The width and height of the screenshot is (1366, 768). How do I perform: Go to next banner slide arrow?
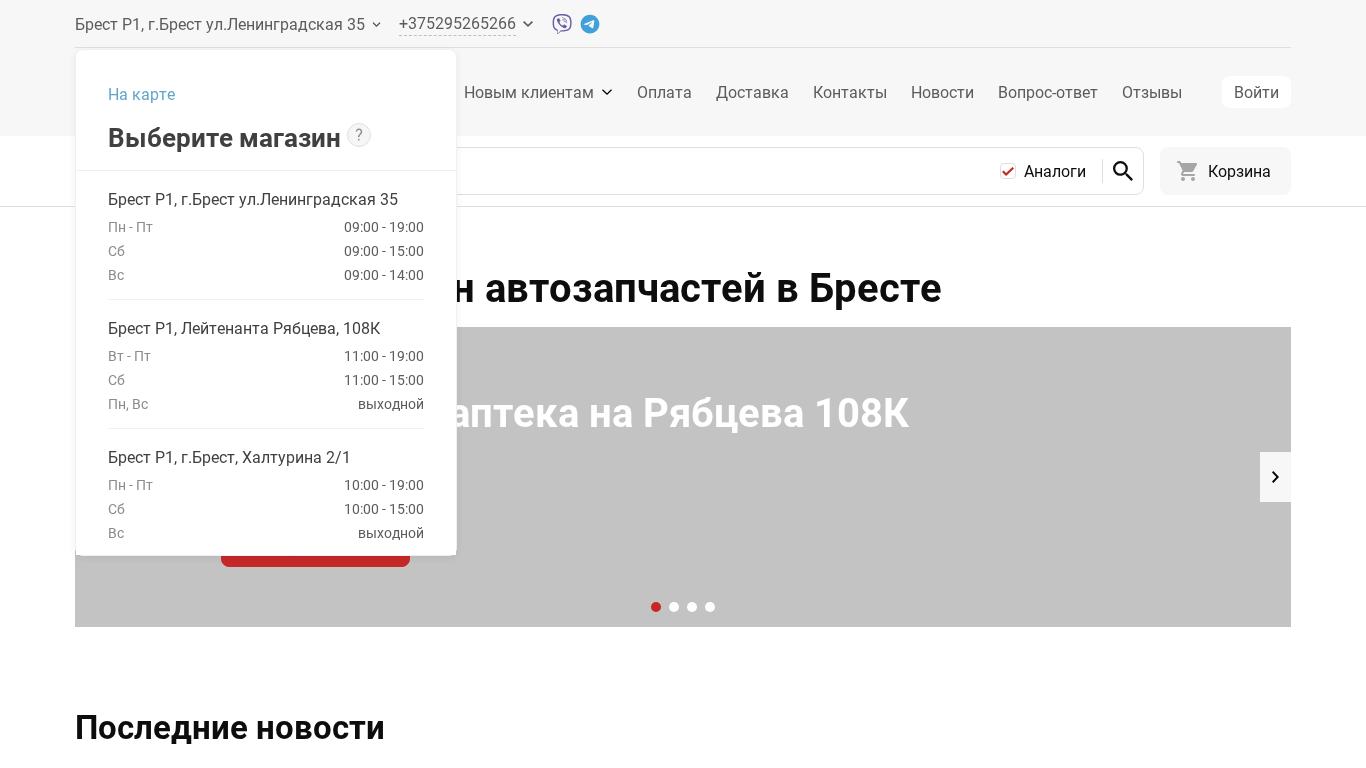pos(1275,477)
